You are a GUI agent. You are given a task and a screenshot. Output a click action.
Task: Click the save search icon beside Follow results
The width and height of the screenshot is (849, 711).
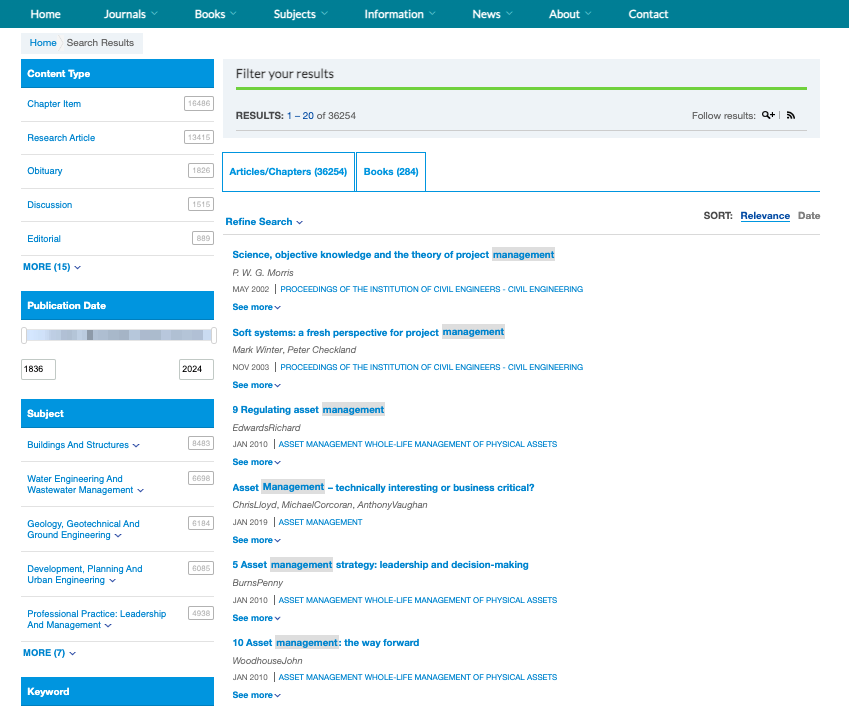[x=768, y=116]
